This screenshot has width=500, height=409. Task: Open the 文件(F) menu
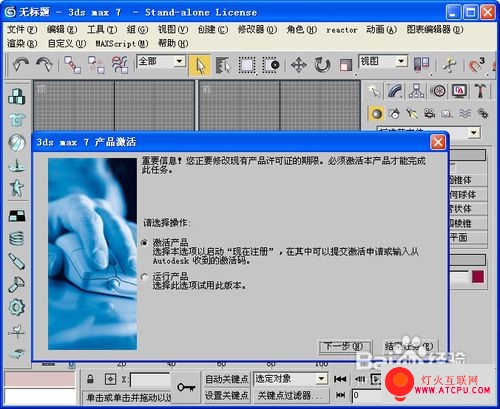click(x=22, y=29)
